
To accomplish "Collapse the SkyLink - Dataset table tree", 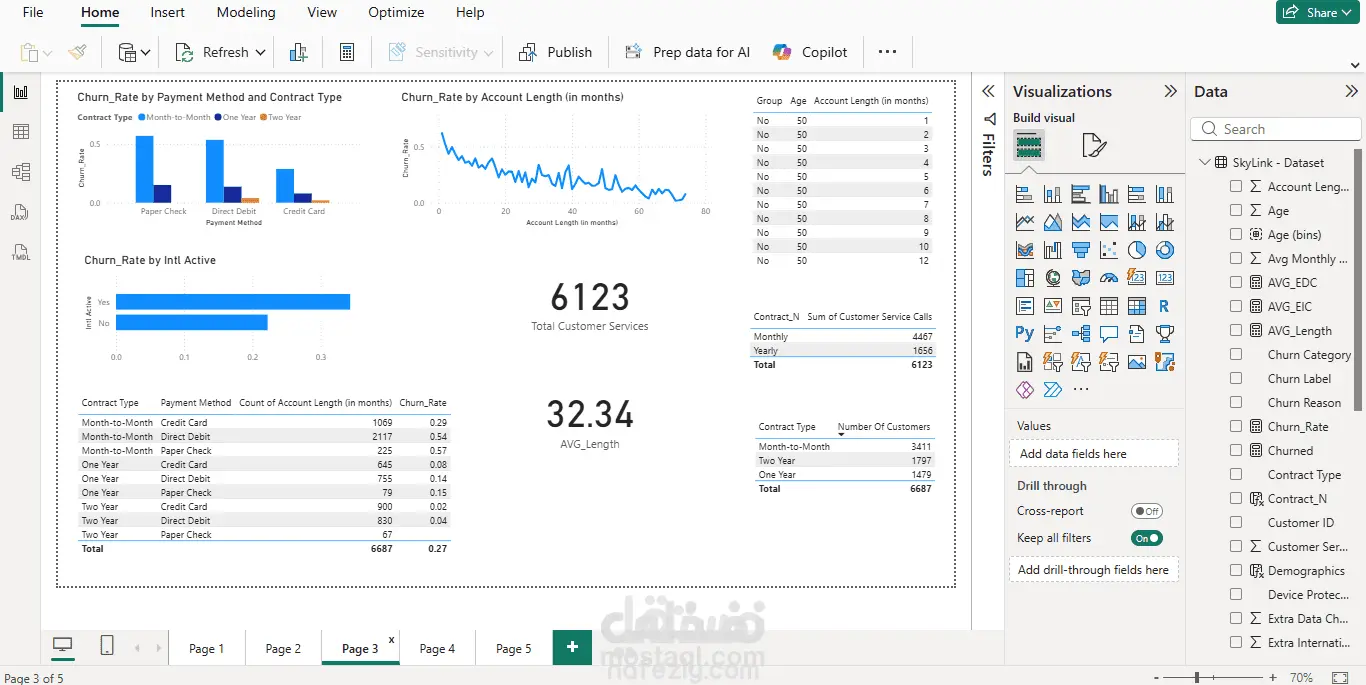I will [x=1204, y=162].
